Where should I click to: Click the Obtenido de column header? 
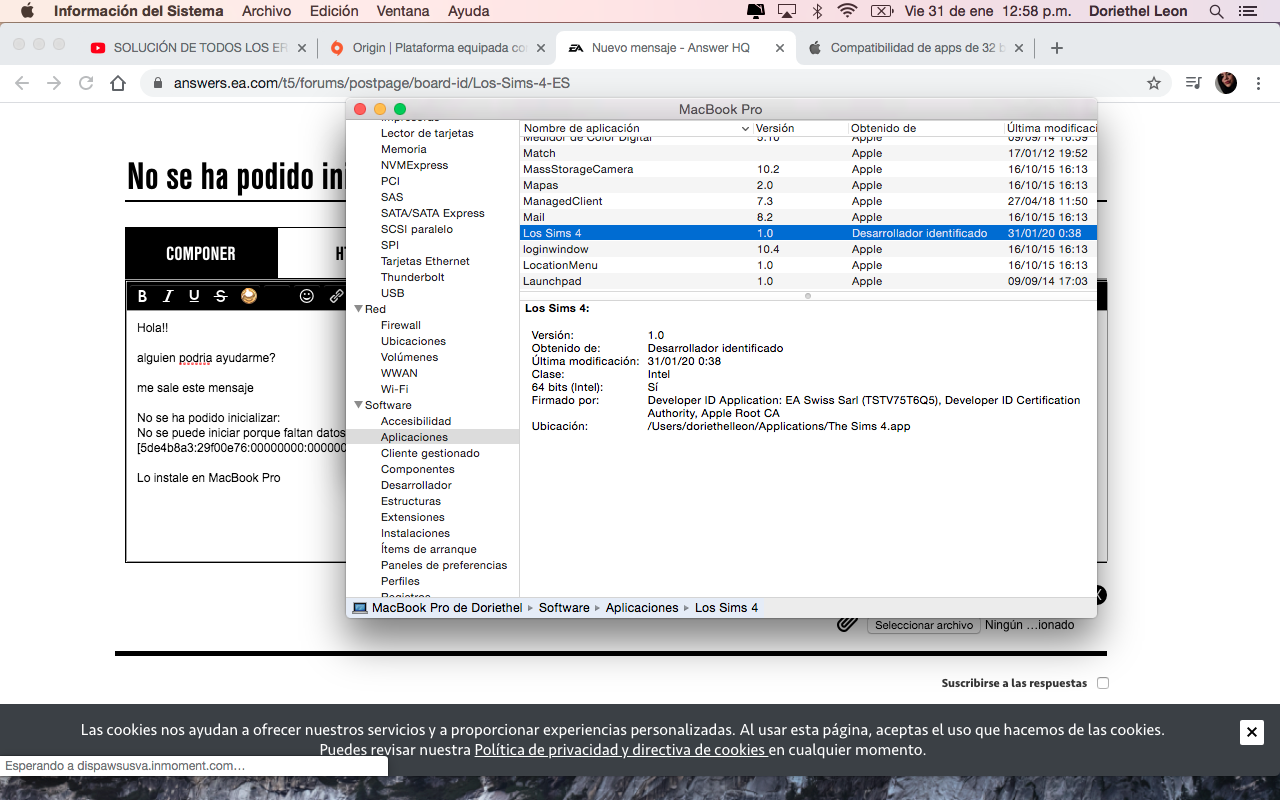tap(926, 129)
